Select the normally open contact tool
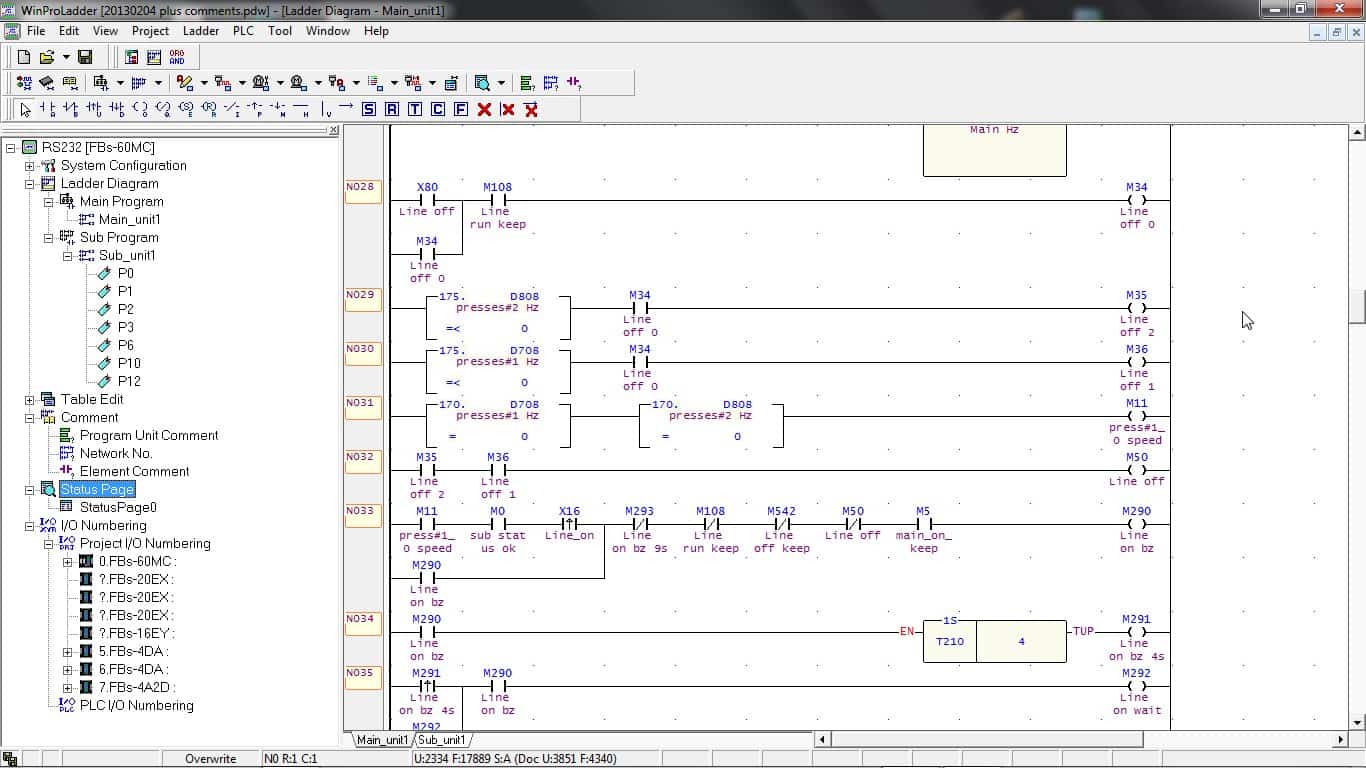1366x768 pixels. (48, 109)
